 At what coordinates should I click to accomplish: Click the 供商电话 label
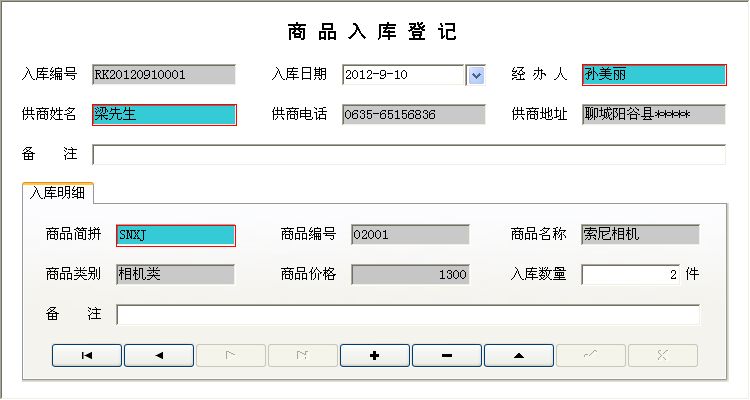299,114
